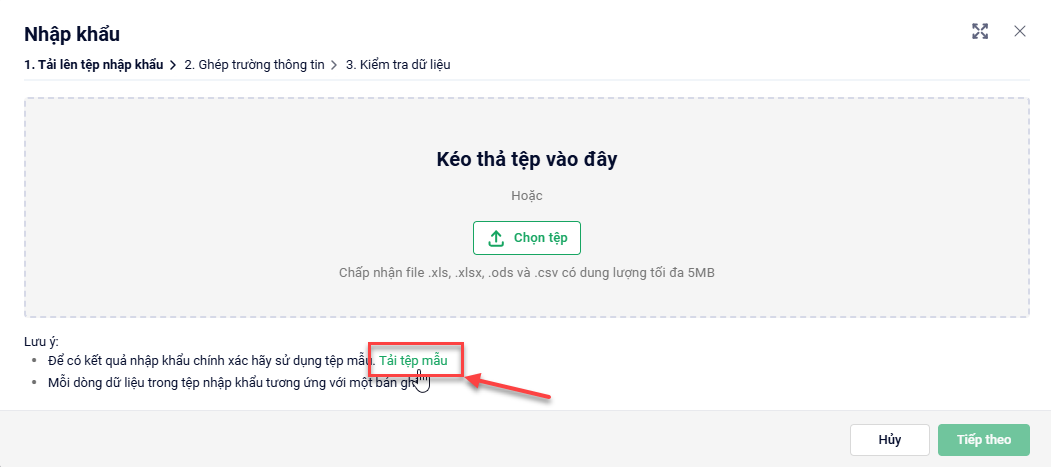This screenshot has width=1051, height=467.
Task: Download template via 'Tải tệp mẫu' link
Action: 413,360
